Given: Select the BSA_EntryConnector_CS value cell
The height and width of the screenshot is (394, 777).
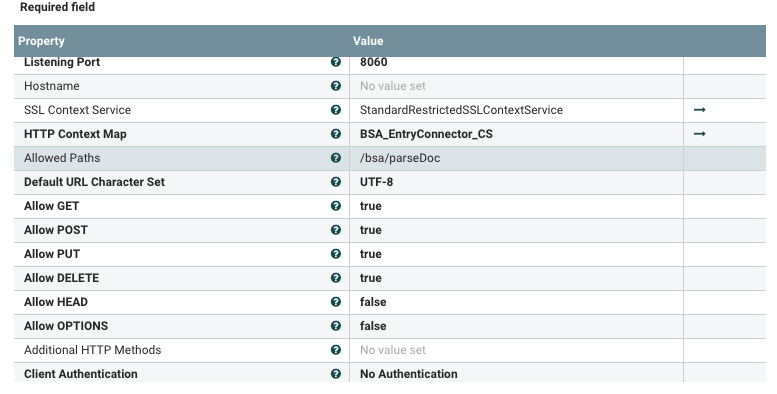Looking at the screenshot, I should click(x=516, y=134).
